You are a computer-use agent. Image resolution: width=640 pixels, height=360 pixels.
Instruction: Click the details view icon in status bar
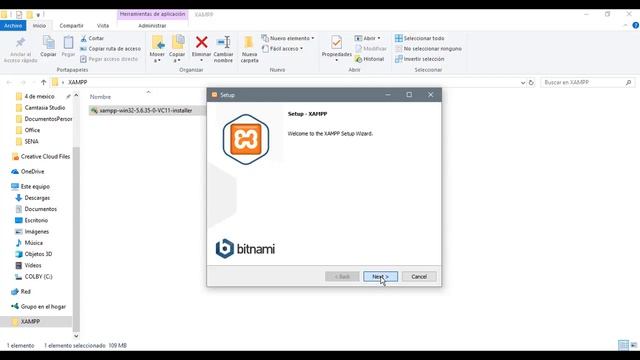(623, 345)
